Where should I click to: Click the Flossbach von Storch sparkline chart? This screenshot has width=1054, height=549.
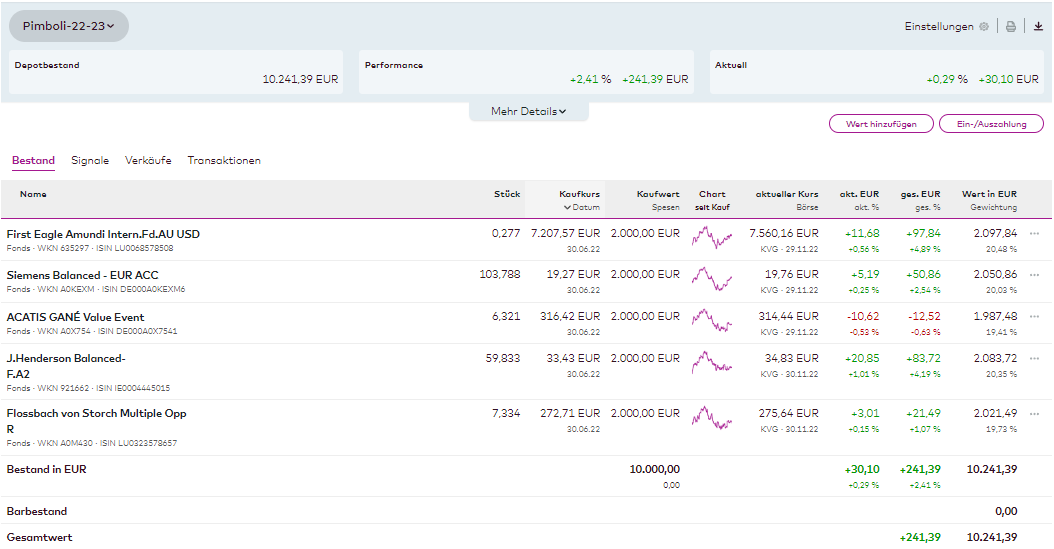[x=712, y=417]
